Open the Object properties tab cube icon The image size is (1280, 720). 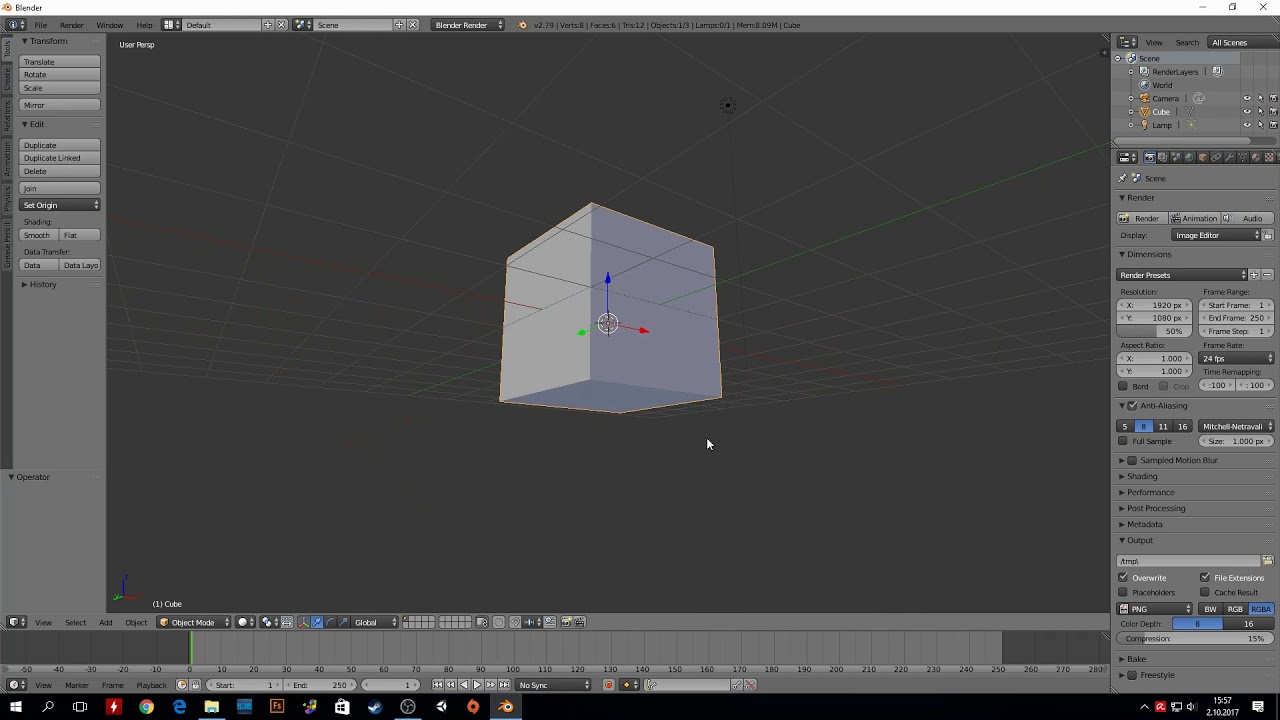tap(1203, 157)
